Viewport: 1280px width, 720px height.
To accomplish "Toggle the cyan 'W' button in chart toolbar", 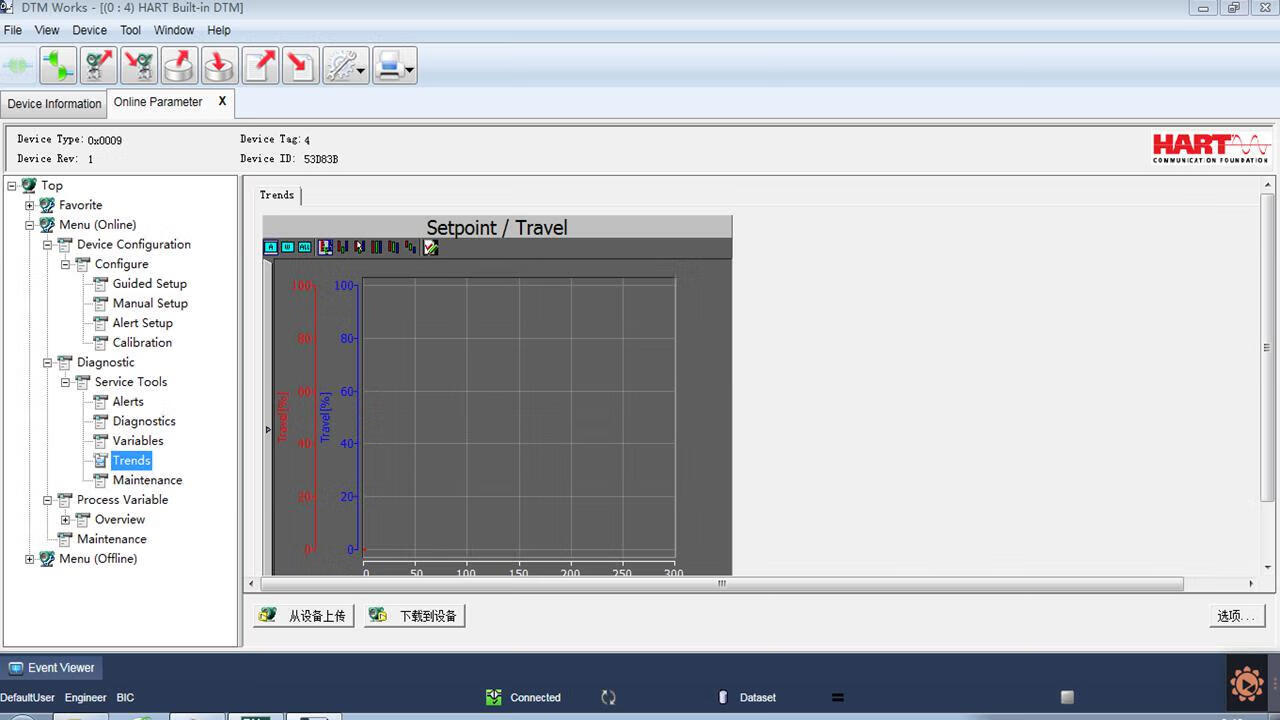I will coord(287,247).
